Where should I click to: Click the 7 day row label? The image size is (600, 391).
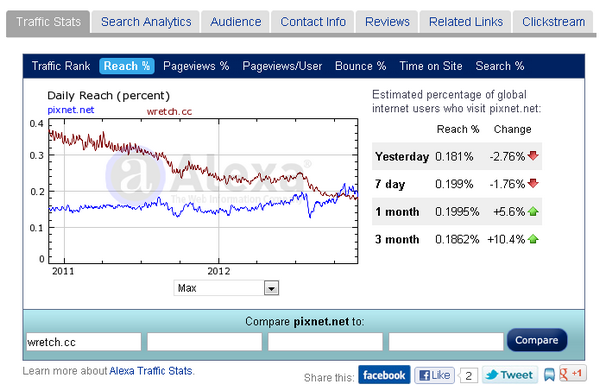coord(390,184)
